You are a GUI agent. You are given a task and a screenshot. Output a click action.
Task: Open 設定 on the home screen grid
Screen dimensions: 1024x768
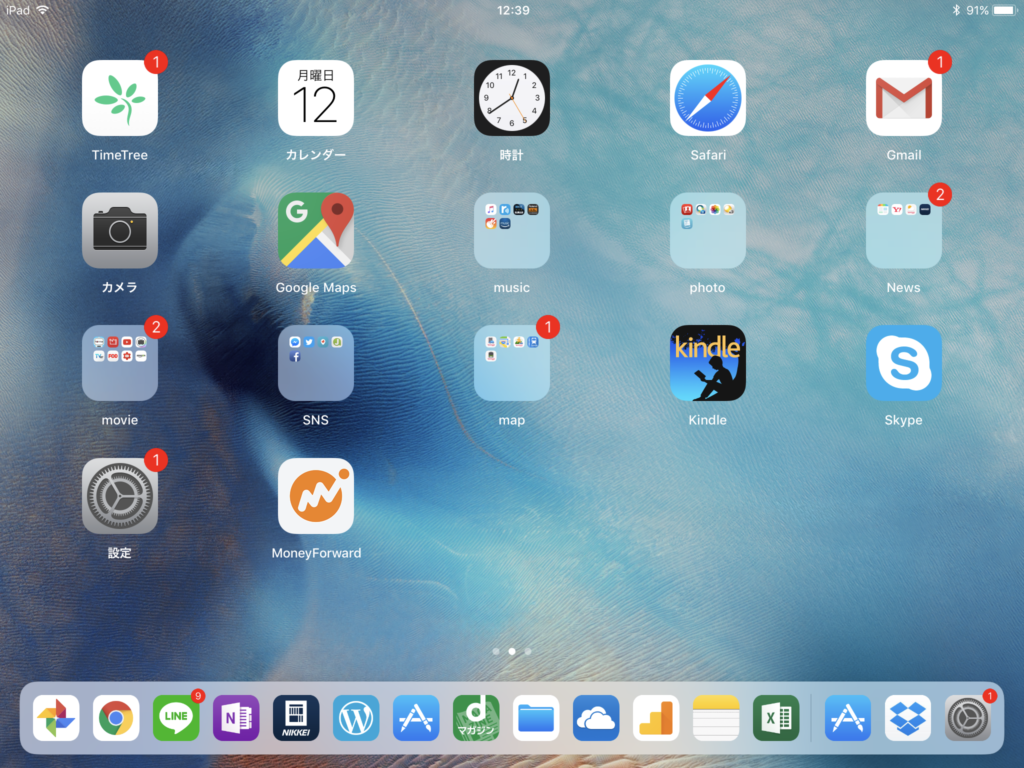click(120, 496)
